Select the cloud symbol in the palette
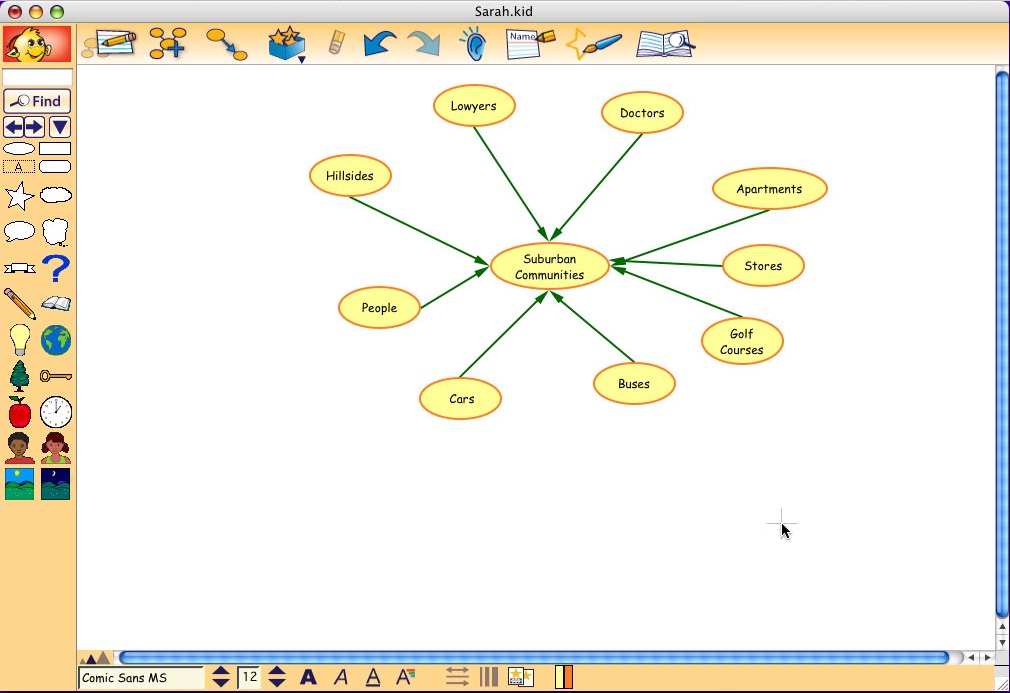The height and width of the screenshot is (693, 1010). 56,195
